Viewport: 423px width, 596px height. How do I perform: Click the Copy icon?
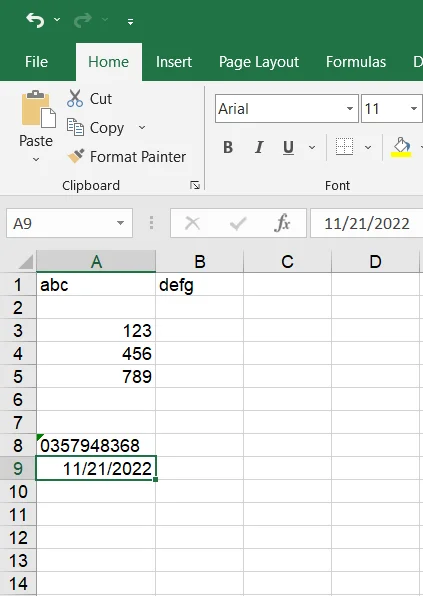(75, 127)
